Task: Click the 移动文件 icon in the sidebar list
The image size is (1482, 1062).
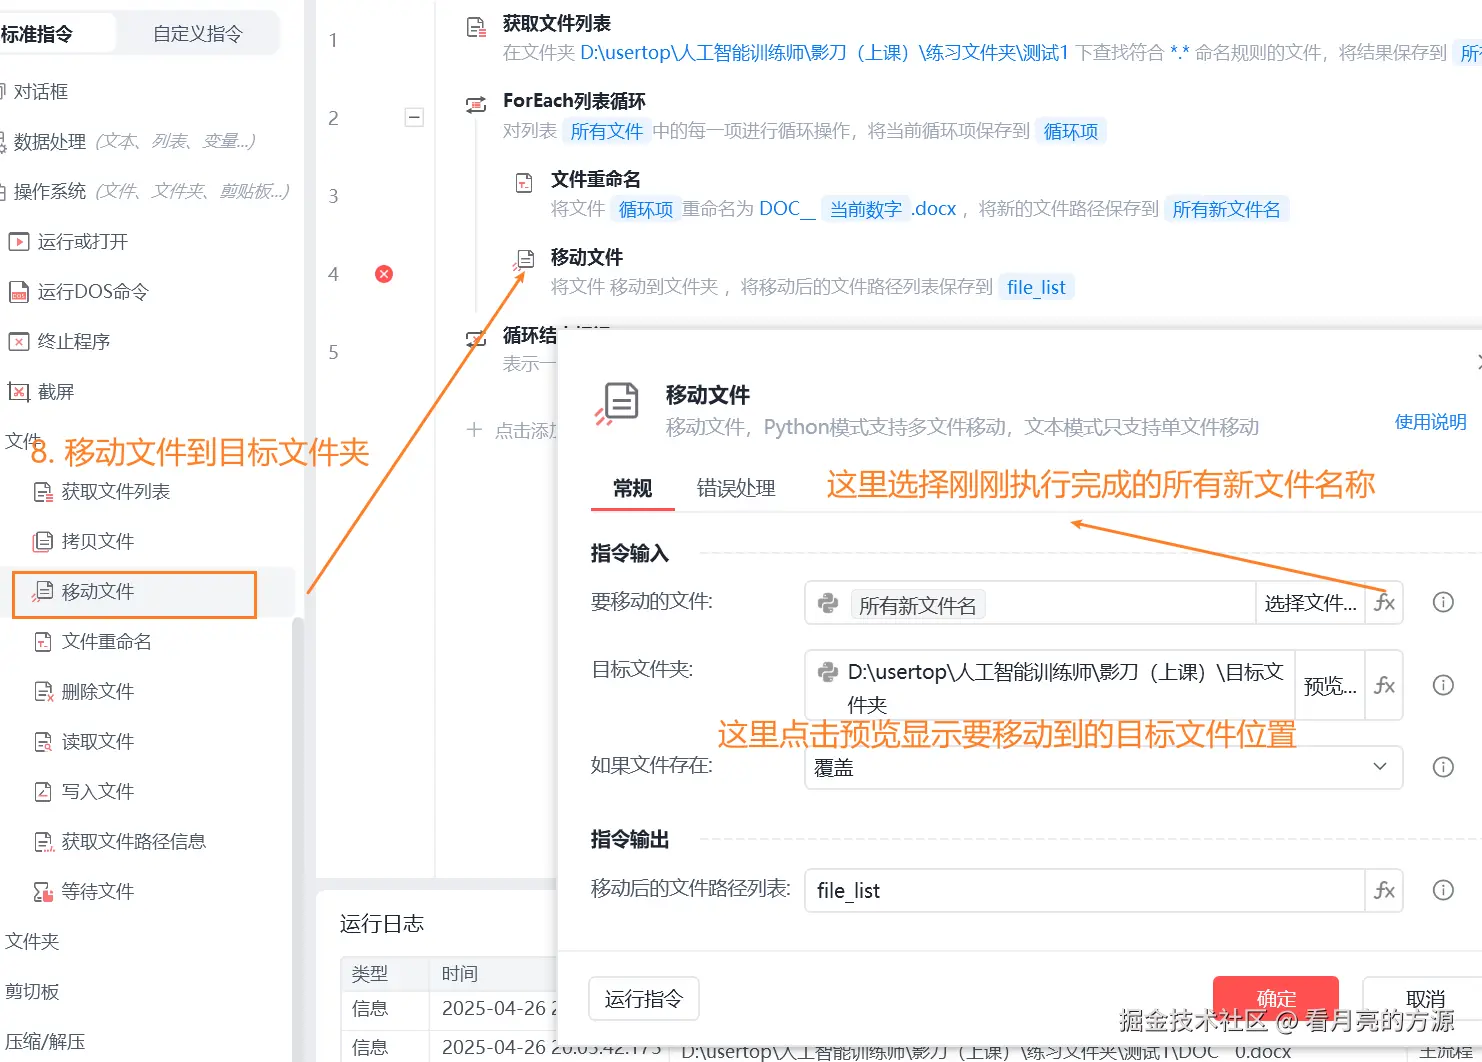Action: pos(43,591)
